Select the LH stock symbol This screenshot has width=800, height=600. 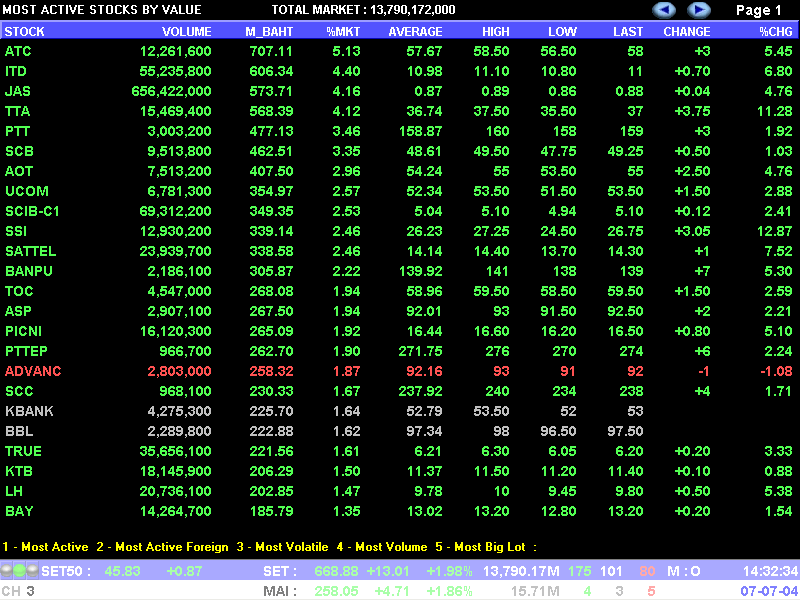click(x=14, y=491)
